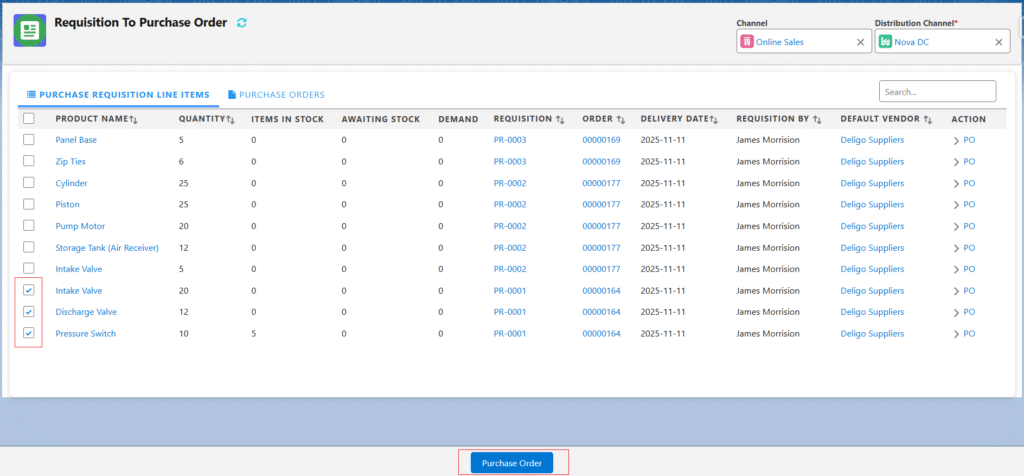Select the Purchase Requisition Line Items tab

tap(118, 95)
